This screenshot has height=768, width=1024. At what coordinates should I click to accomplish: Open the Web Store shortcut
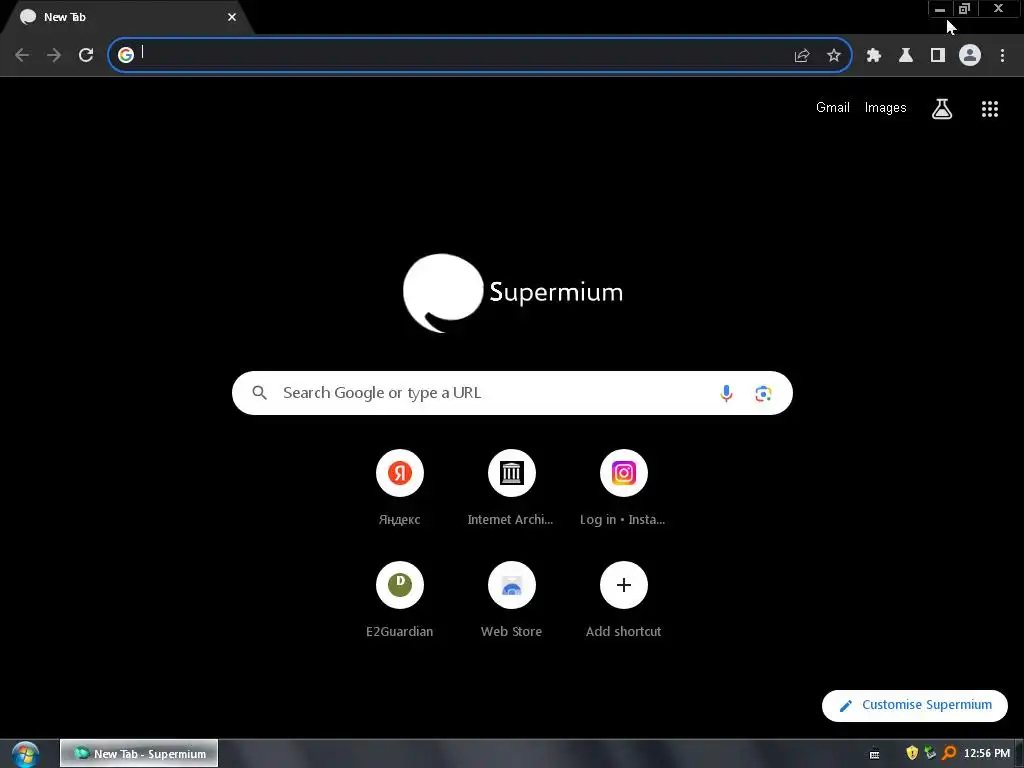pos(511,600)
